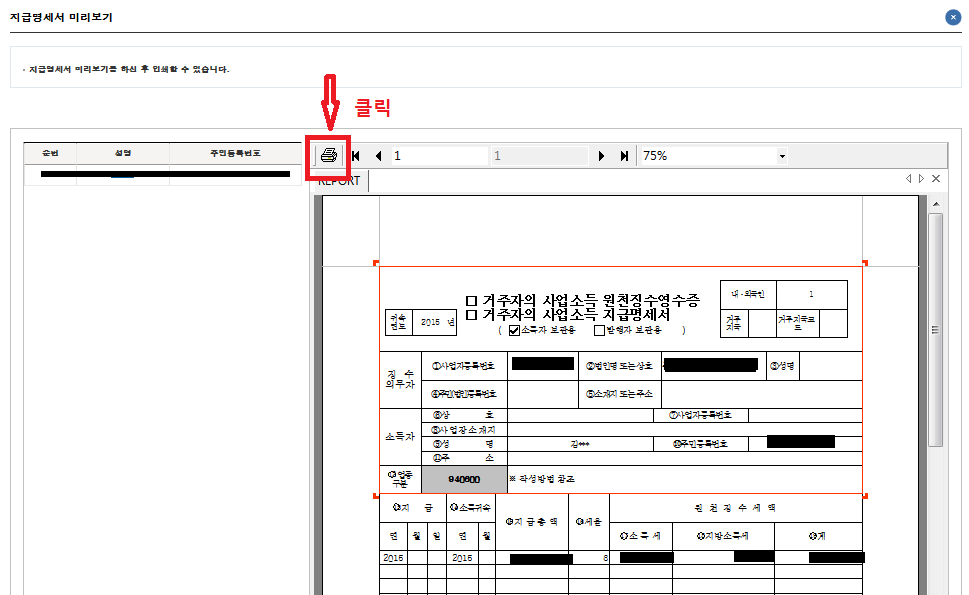Click the printer icon to print report
This screenshot has width=969, height=595.
point(329,156)
